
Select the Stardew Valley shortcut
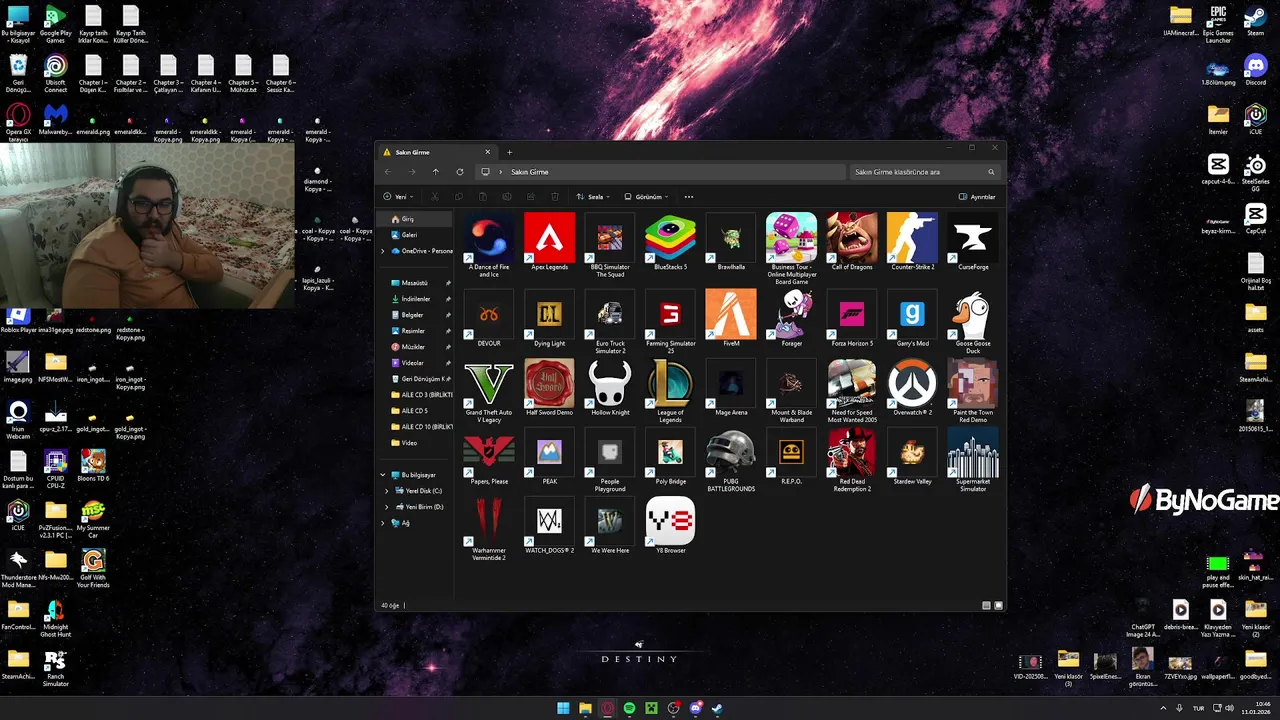(x=912, y=457)
